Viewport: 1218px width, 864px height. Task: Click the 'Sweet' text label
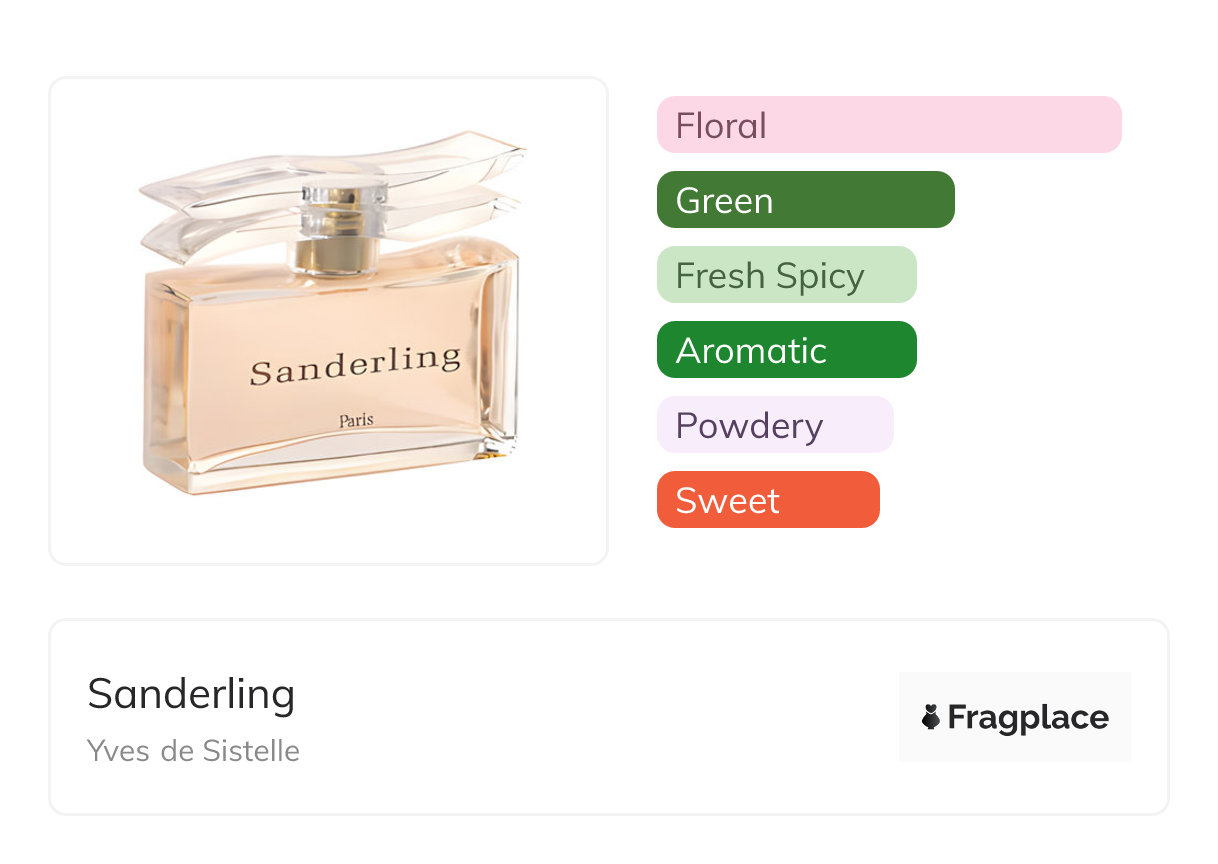pos(727,501)
